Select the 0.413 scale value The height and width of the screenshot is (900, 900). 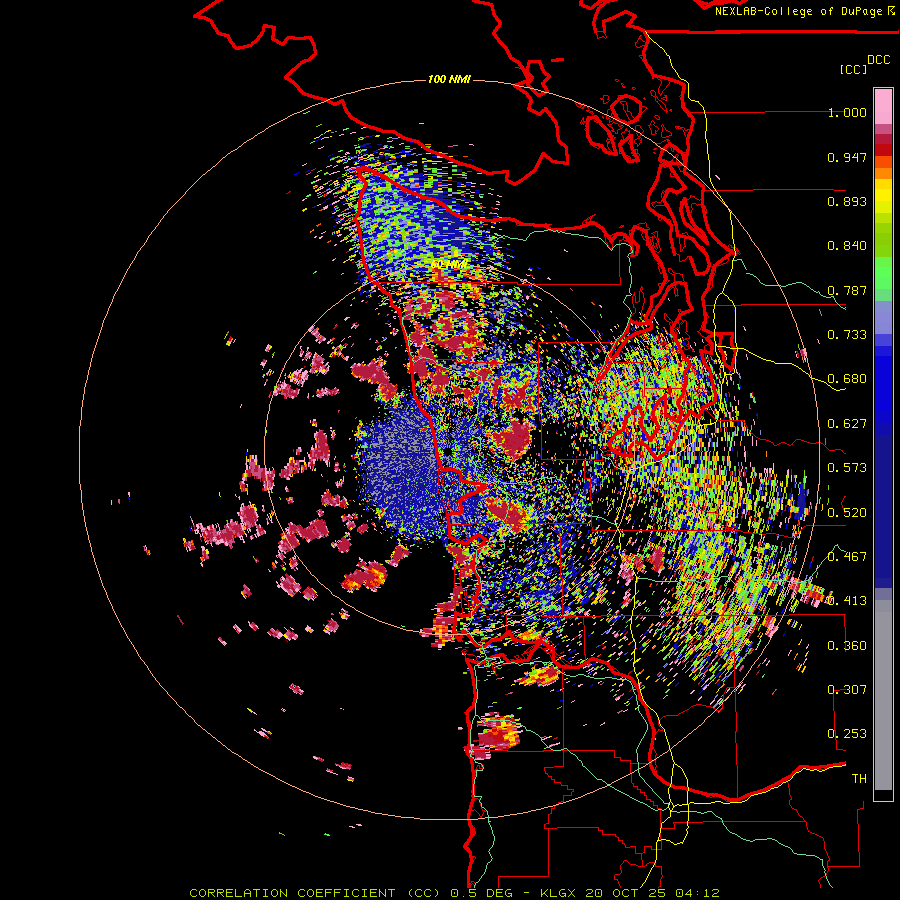[x=847, y=601]
